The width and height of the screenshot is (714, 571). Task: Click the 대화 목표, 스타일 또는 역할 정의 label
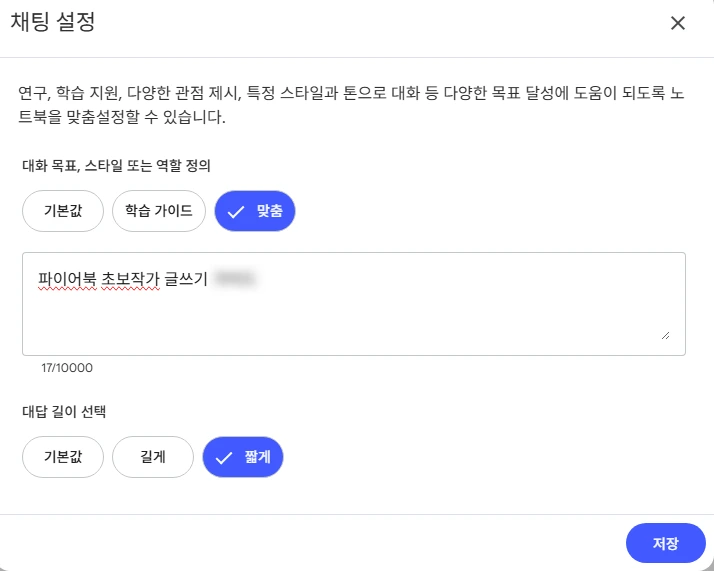[x=116, y=165]
